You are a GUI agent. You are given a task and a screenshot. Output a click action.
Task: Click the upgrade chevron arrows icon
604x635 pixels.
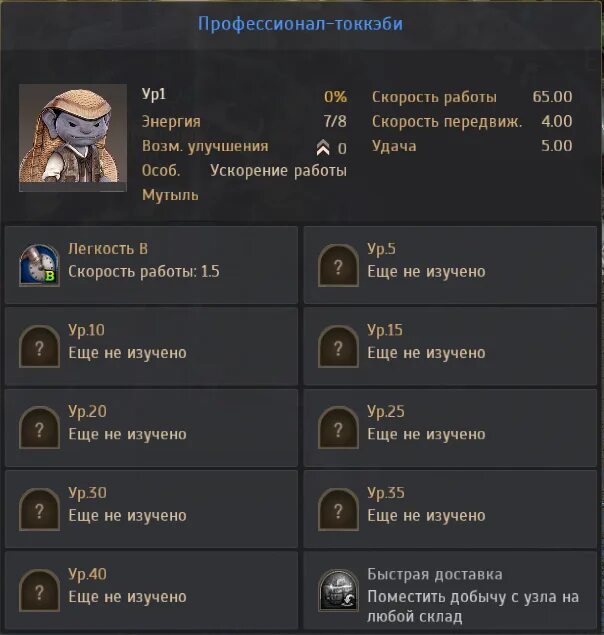tap(323, 148)
